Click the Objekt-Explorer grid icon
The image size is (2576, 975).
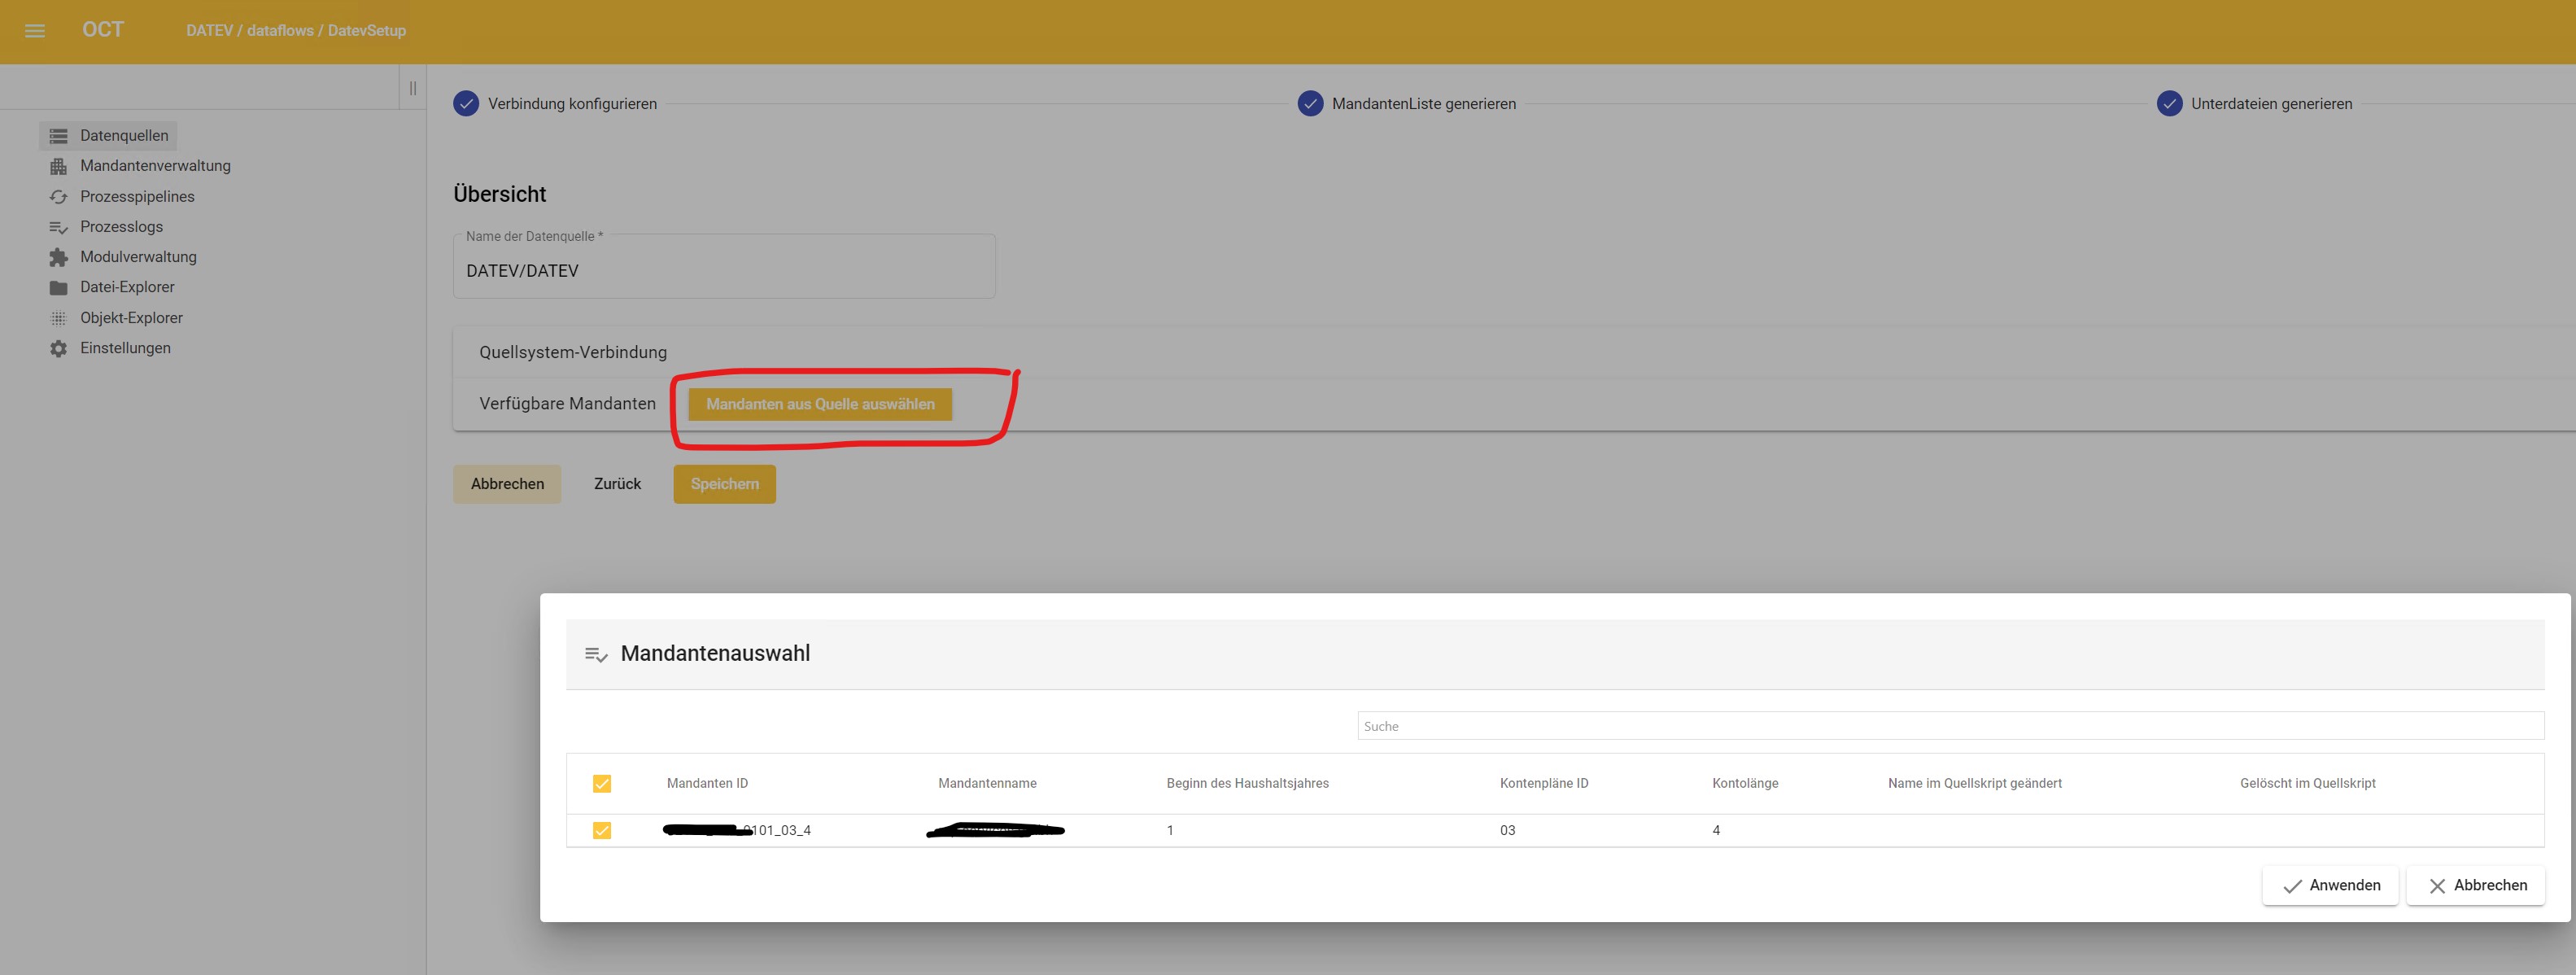pyautogui.click(x=59, y=318)
